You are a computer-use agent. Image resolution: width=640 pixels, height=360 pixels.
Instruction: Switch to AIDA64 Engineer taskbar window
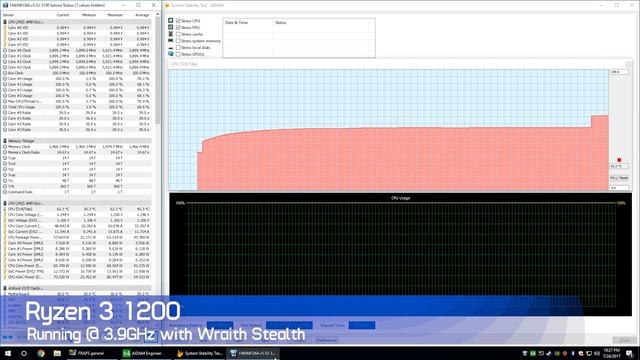(144, 353)
